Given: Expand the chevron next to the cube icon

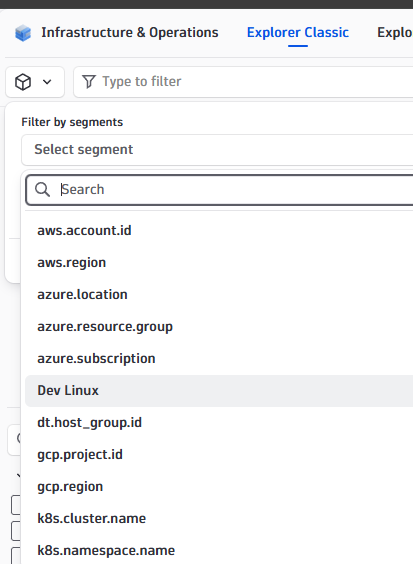Looking at the screenshot, I should coord(47,82).
